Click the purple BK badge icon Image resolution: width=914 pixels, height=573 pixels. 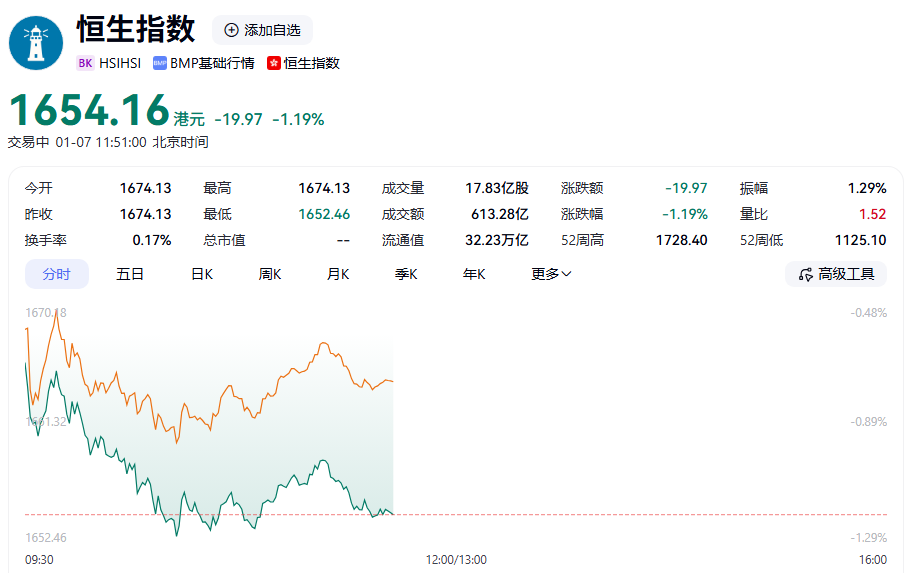pos(85,63)
